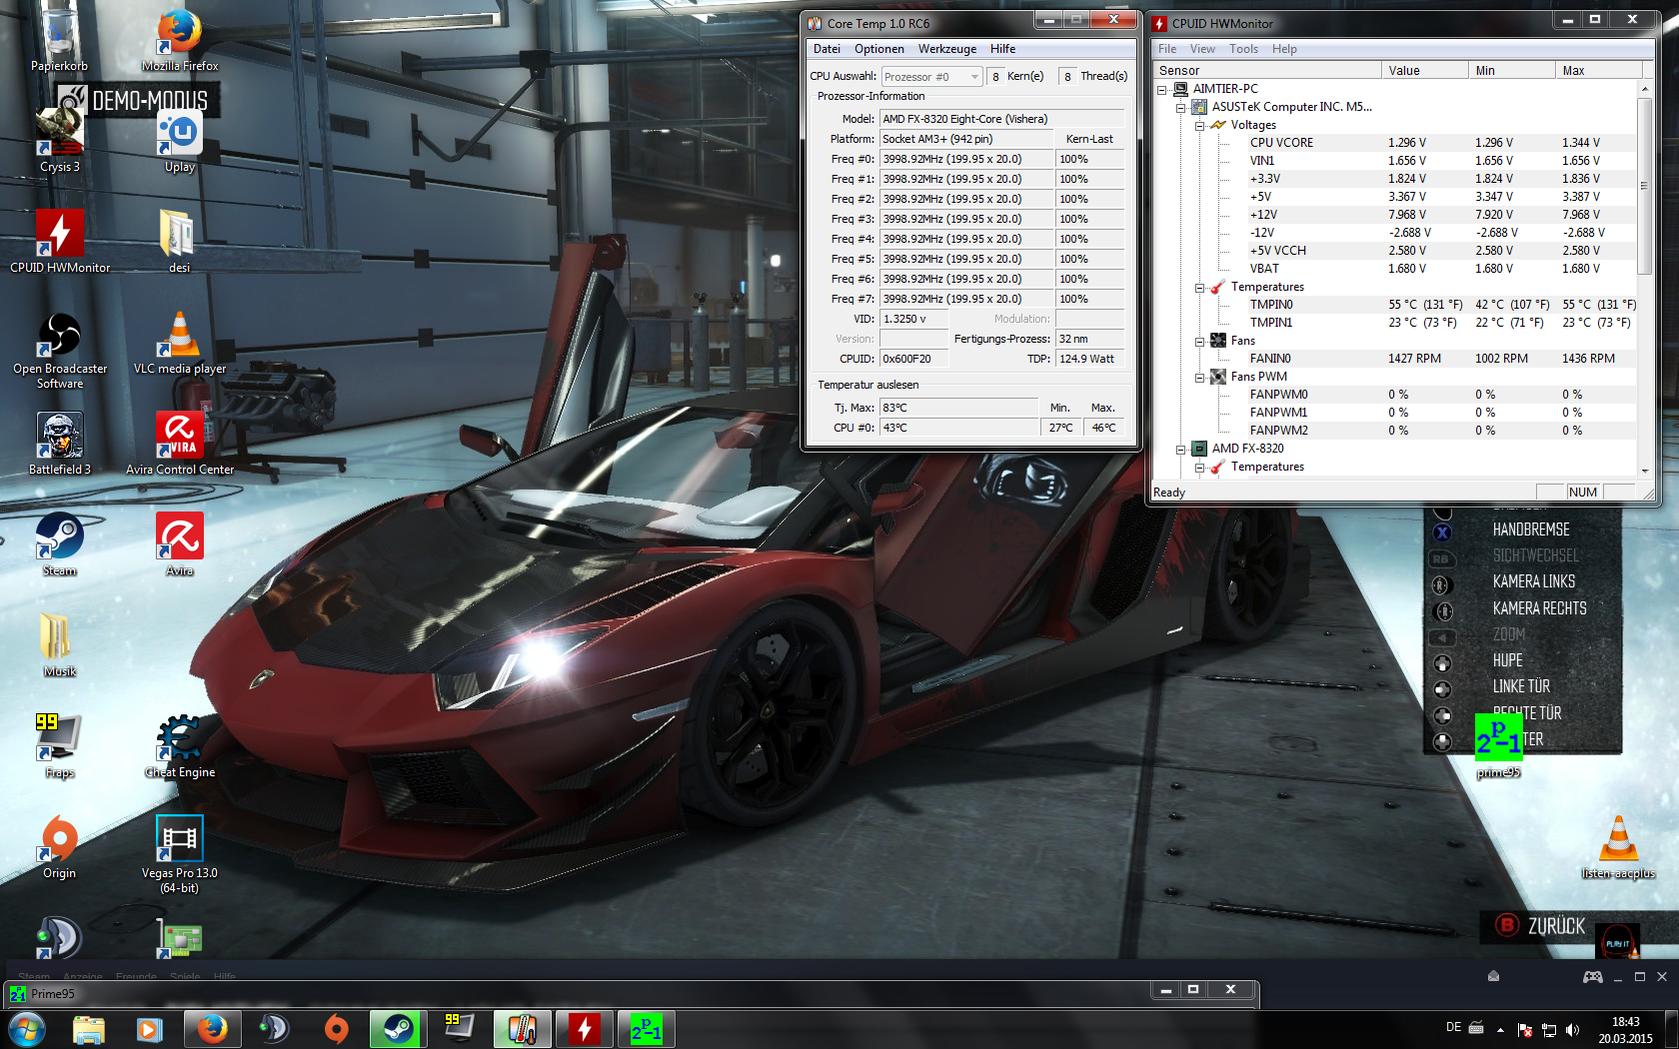This screenshot has width=1679, height=1049.
Task: Open the File menu in HWMonitor
Action: point(1167,49)
